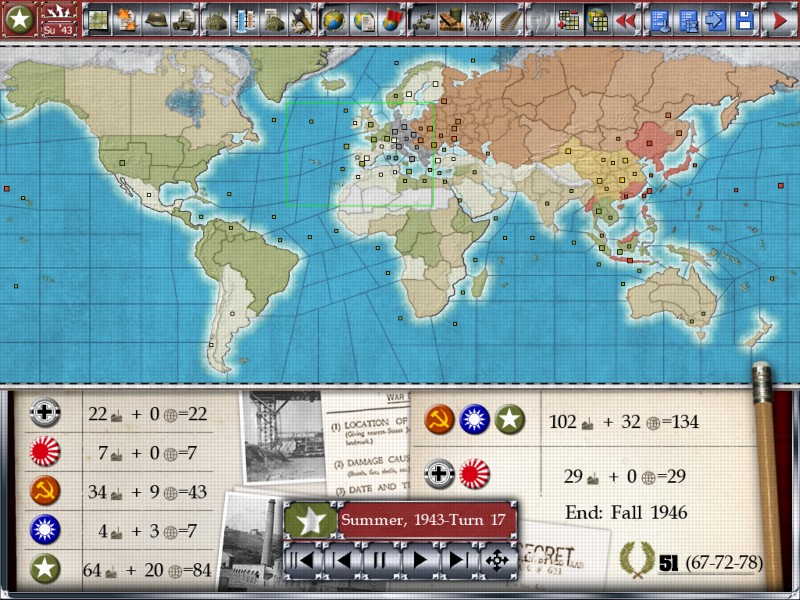Open the tank with document report icon
The image size is (800, 600).
tap(185, 20)
